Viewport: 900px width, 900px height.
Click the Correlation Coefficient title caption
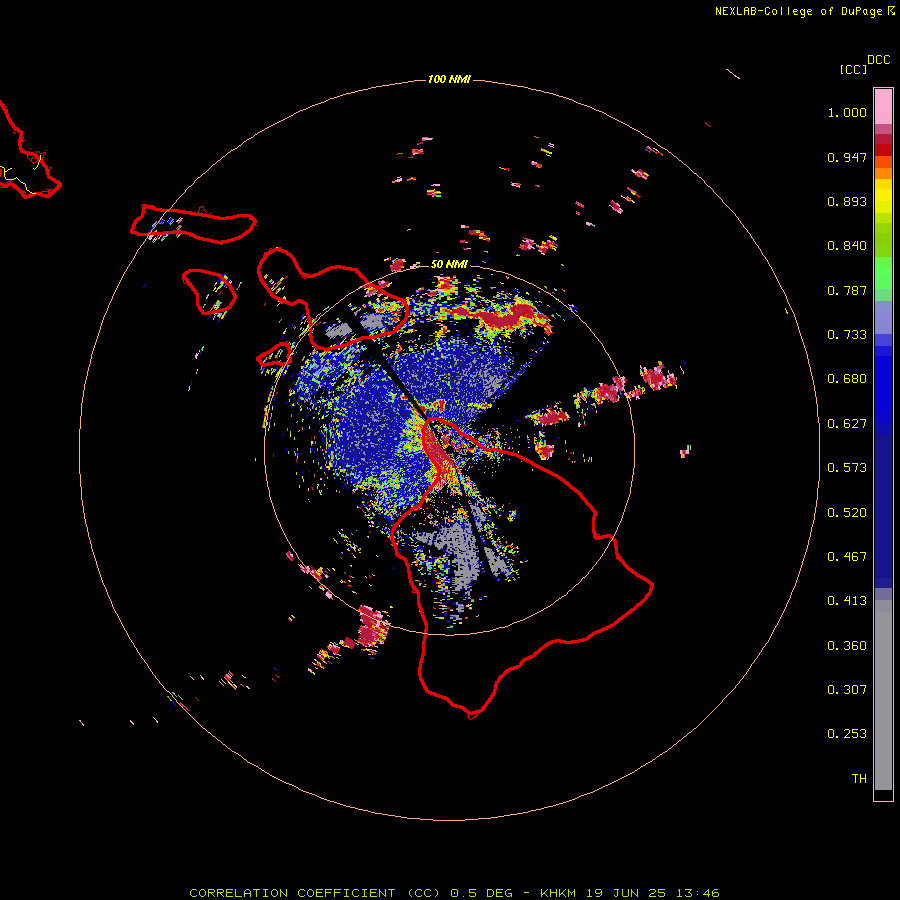[x=454, y=893]
